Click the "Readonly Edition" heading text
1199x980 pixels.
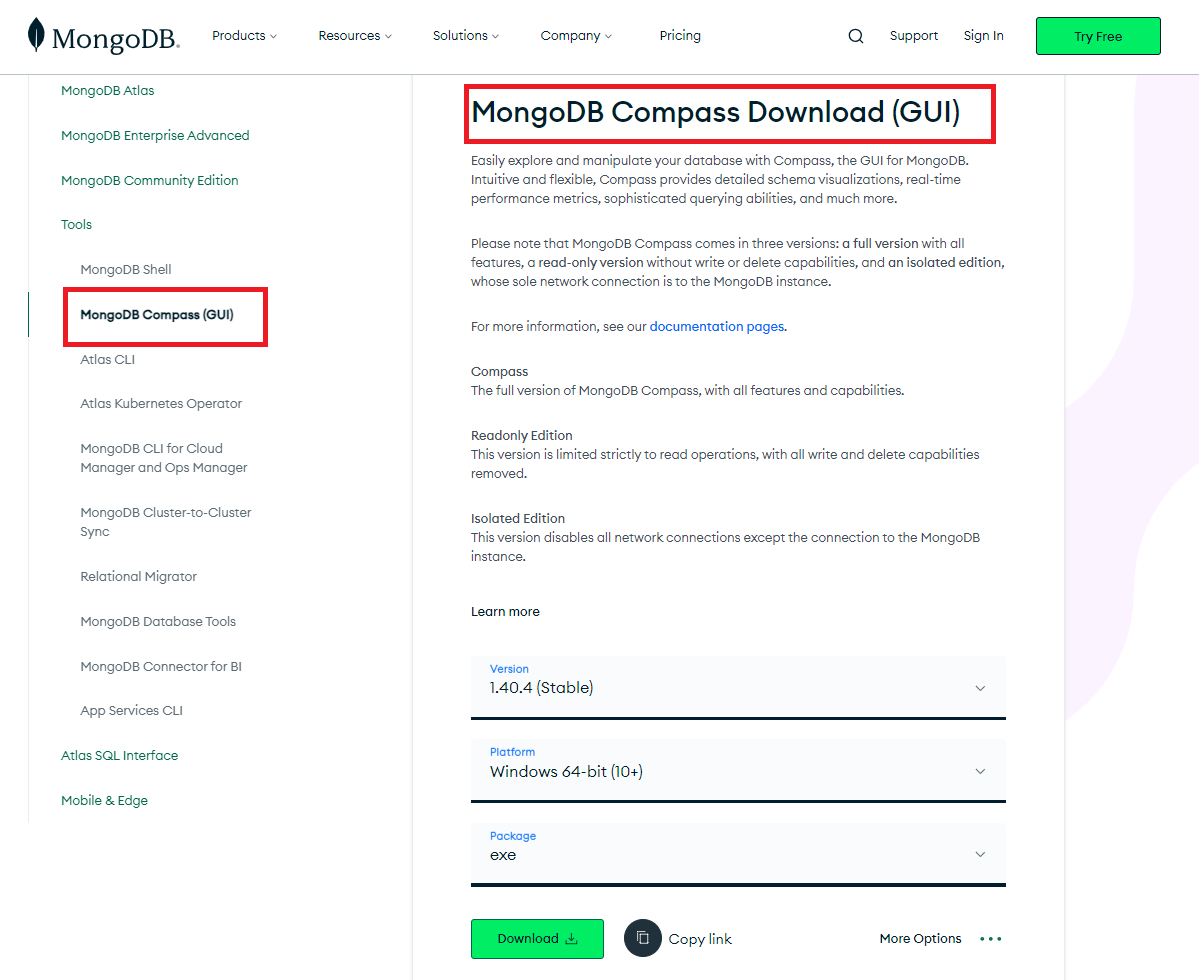[522, 436]
